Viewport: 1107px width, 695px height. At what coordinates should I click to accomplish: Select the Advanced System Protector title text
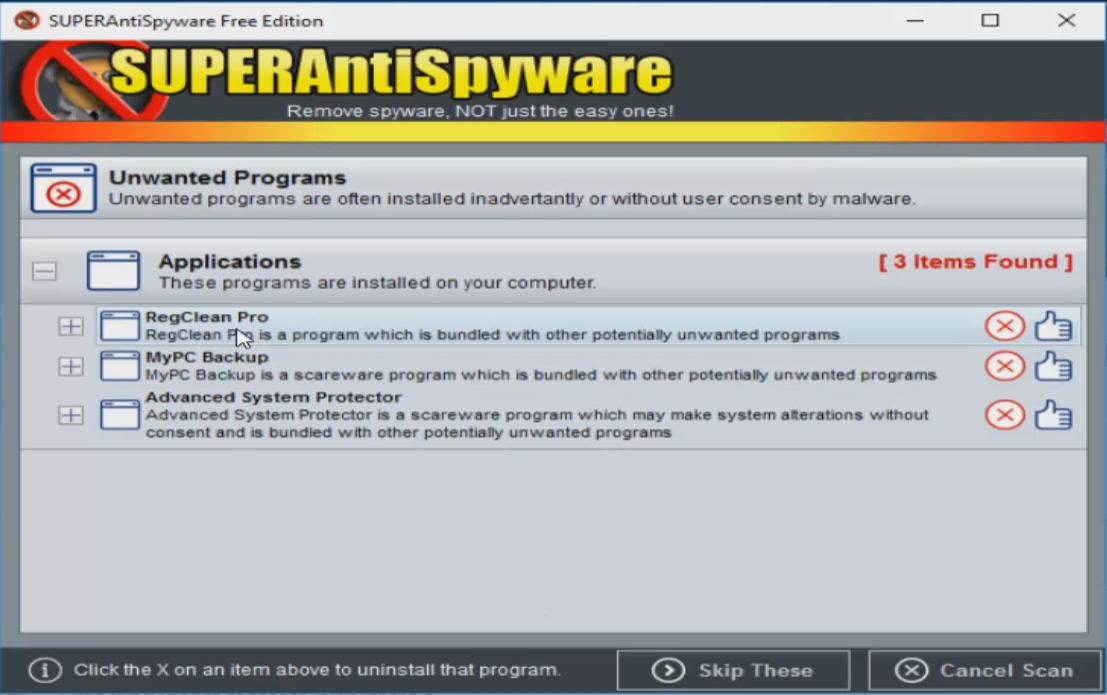[274, 397]
